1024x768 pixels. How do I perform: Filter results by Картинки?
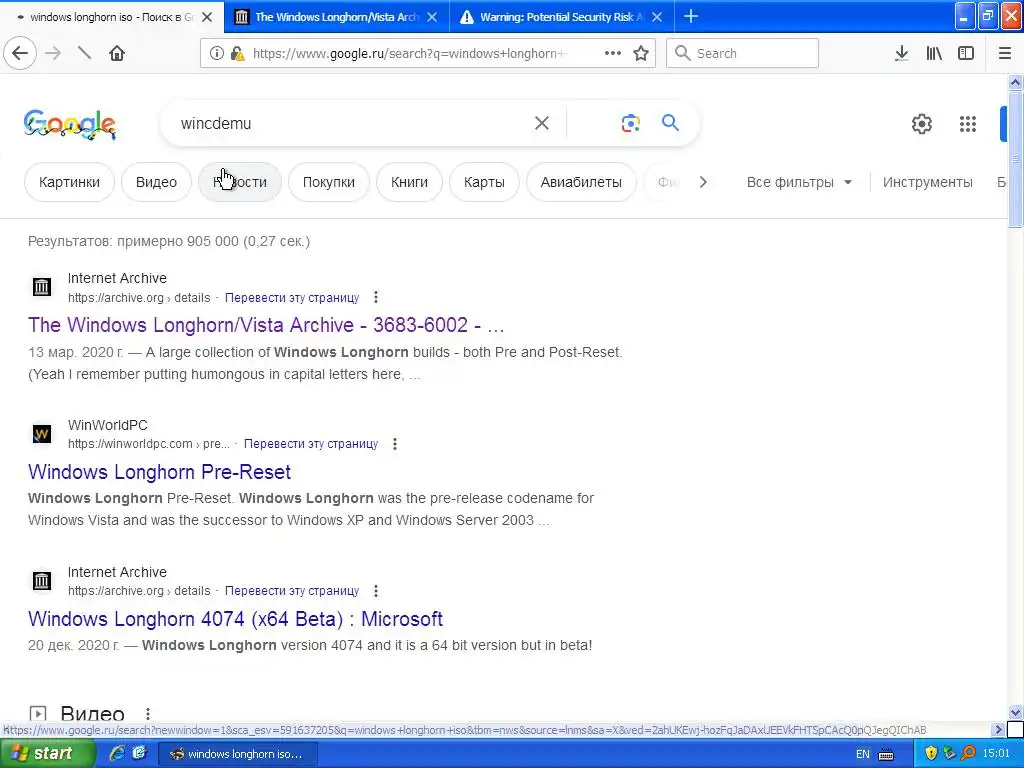(x=69, y=182)
